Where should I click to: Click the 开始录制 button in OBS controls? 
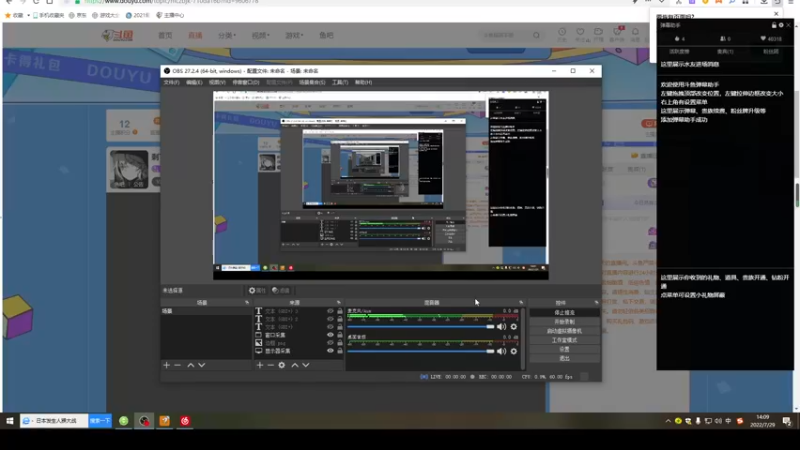coord(564,322)
